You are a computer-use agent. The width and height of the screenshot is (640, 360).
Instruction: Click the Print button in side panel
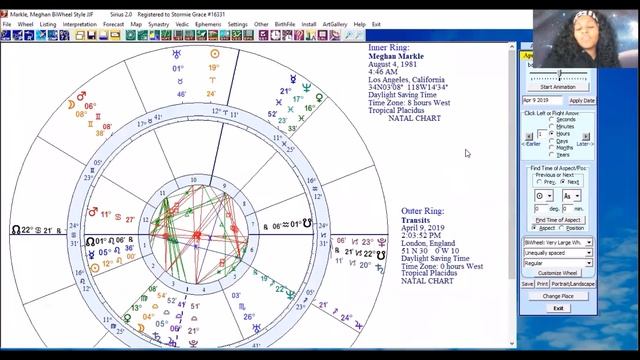point(542,284)
